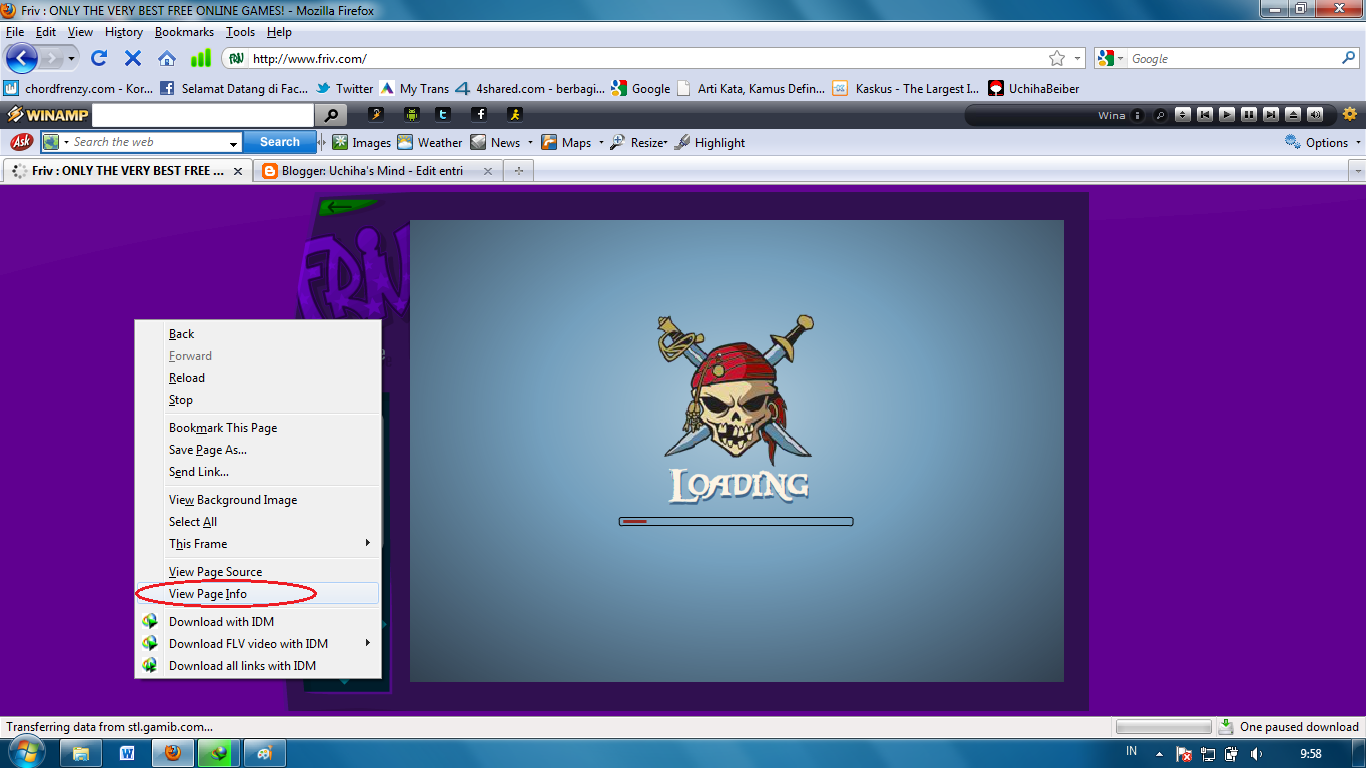The image size is (1366, 768).
Task: Click the Winamp track info icon
Action: click(1139, 115)
